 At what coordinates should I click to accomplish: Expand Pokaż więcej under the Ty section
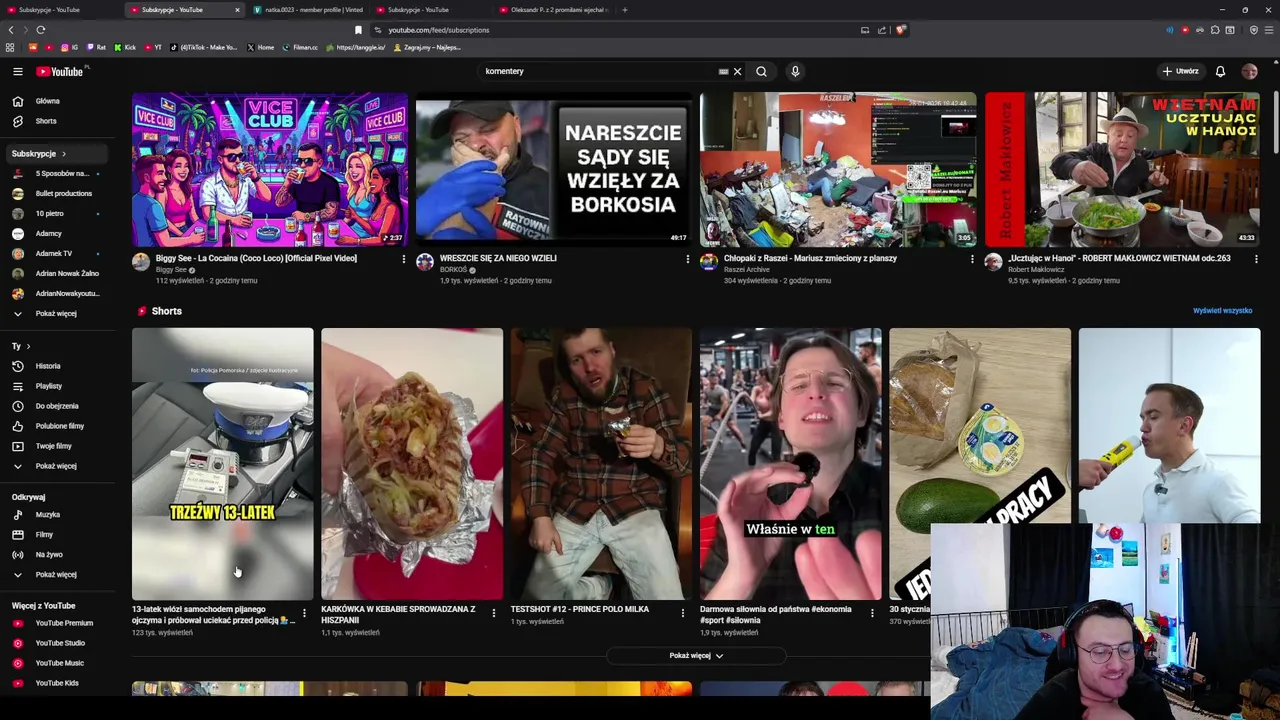55,466
